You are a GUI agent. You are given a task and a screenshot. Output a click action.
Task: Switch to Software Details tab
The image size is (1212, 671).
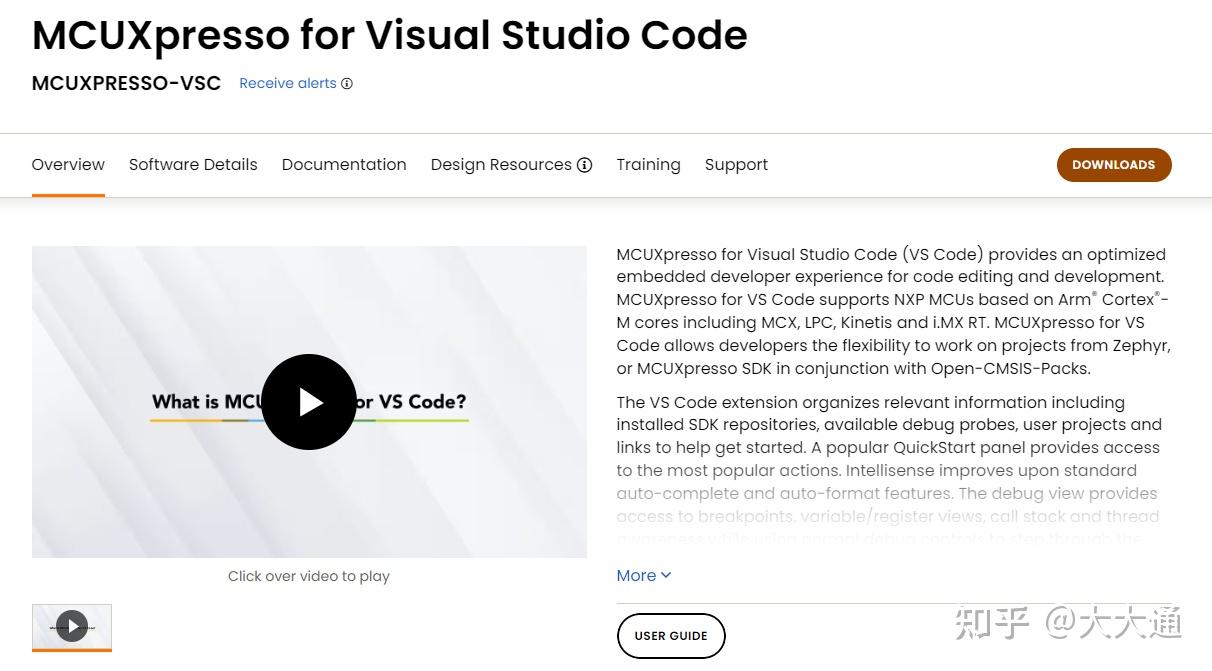pyautogui.click(x=193, y=165)
